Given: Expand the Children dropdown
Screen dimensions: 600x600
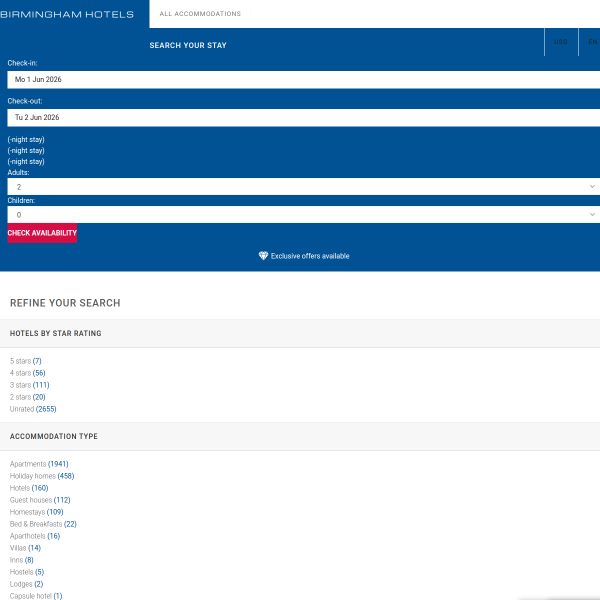Looking at the screenshot, I should click(303, 215).
